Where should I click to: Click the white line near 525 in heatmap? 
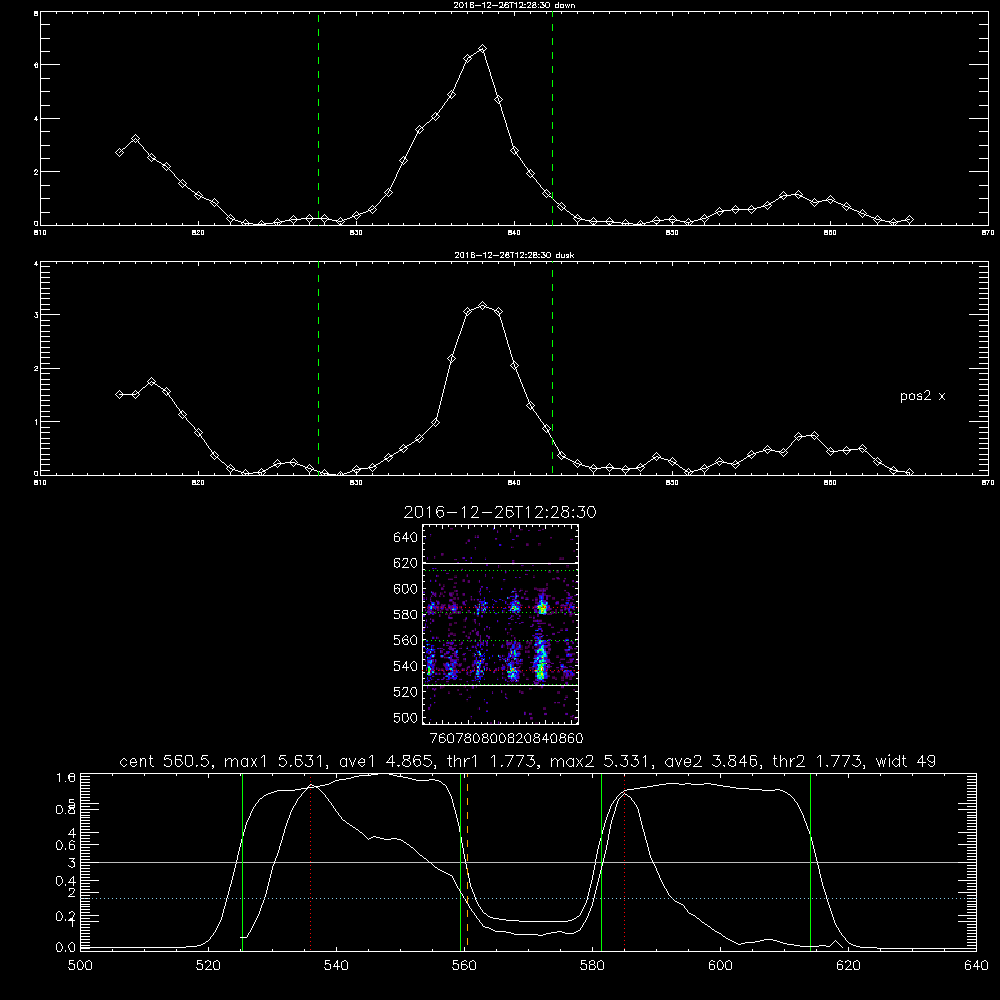click(x=500, y=686)
